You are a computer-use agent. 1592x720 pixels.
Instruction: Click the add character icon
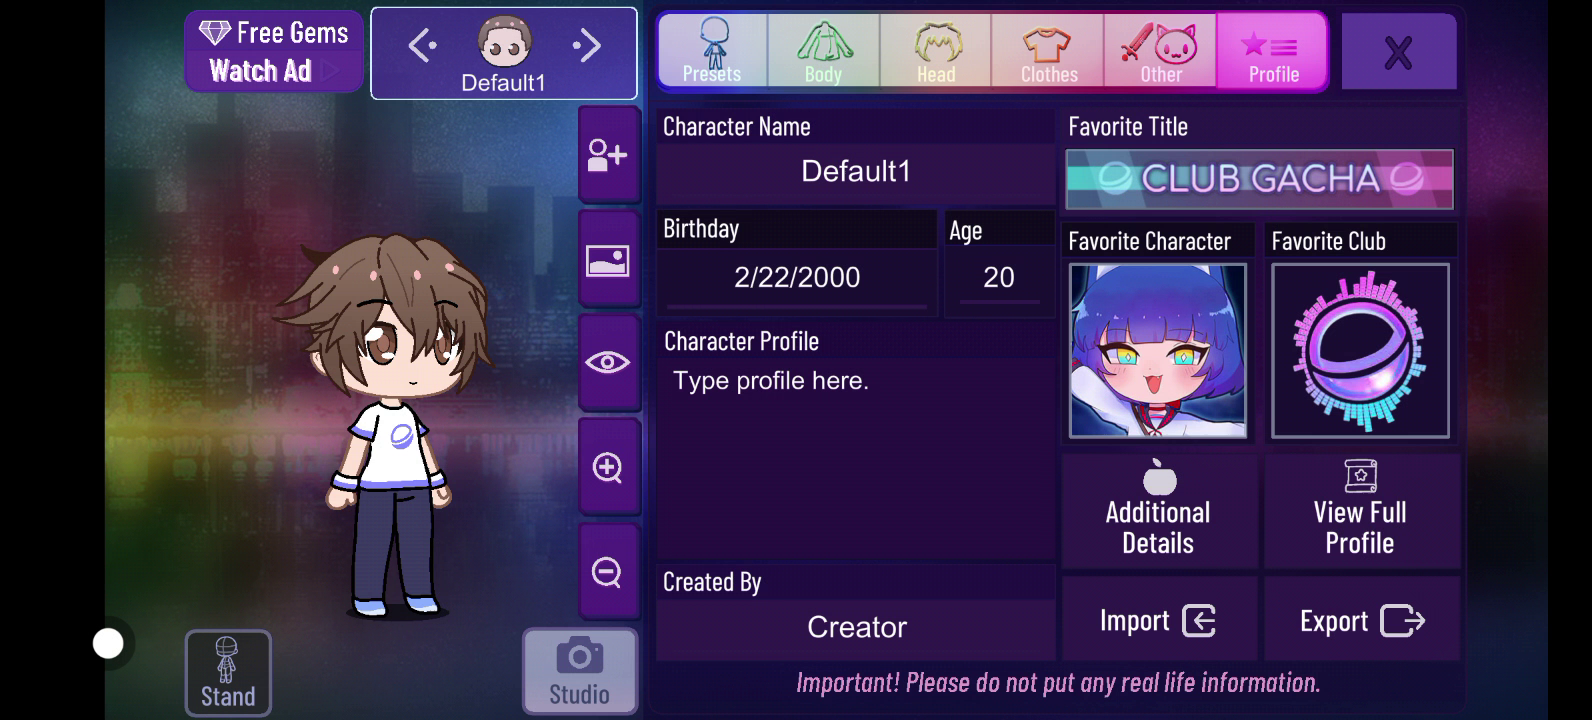[x=608, y=155]
